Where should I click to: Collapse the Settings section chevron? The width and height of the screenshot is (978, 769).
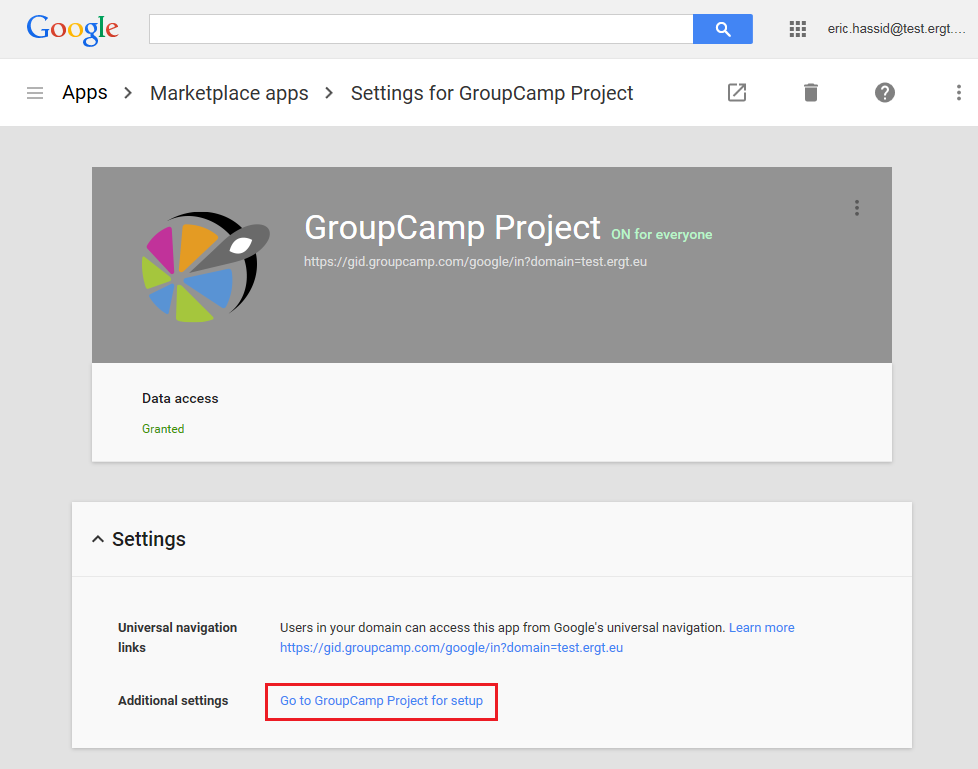coord(98,539)
